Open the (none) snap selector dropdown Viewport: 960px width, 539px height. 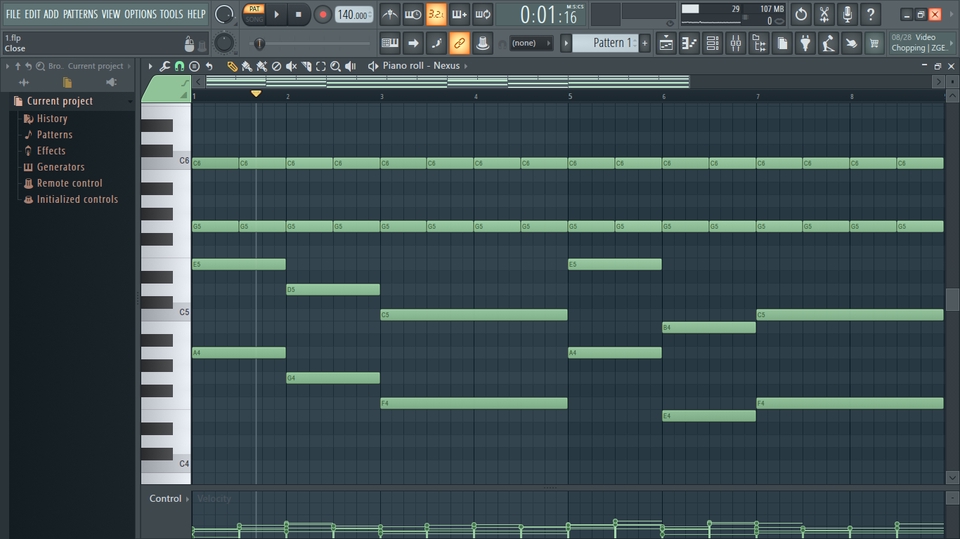pyautogui.click(x=531, y=43)
